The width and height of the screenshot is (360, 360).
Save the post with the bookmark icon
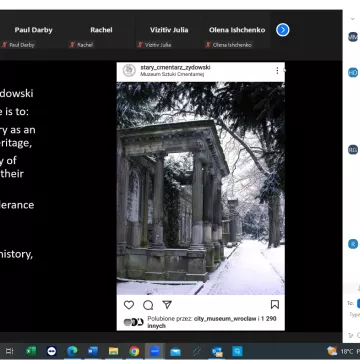click(x=275, y=305)
